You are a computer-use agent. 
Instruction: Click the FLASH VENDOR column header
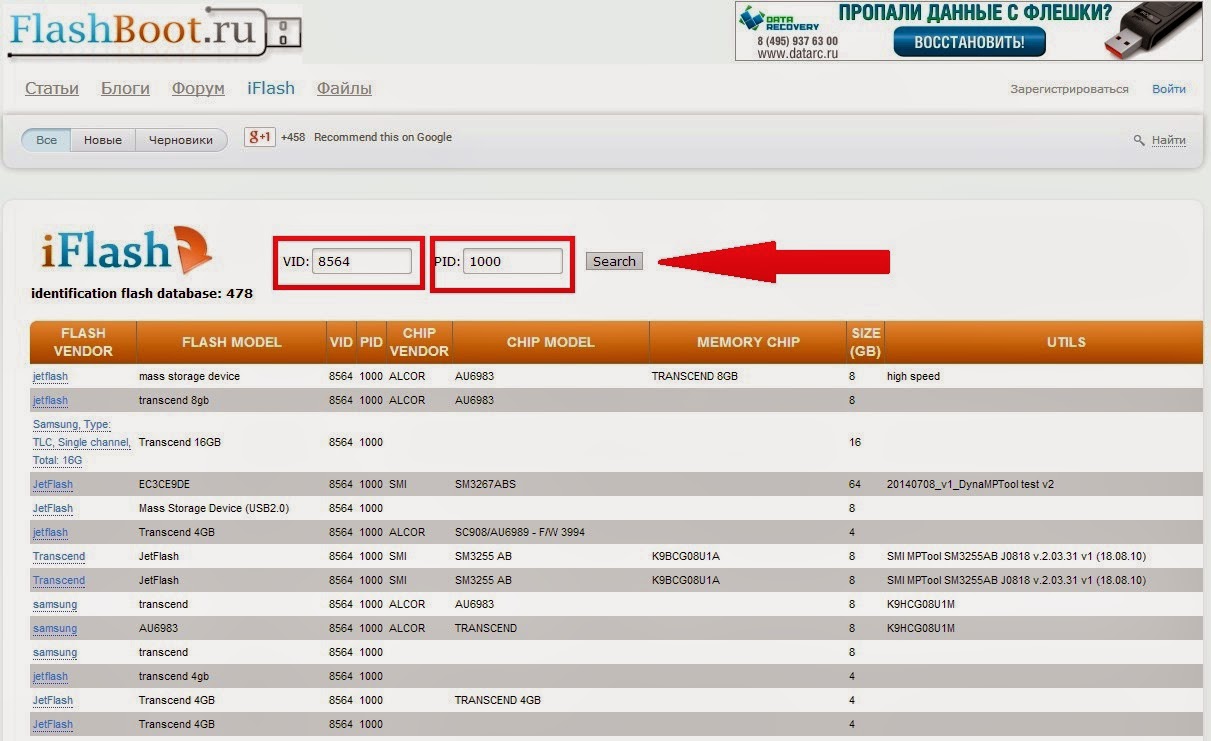[83, 342]
